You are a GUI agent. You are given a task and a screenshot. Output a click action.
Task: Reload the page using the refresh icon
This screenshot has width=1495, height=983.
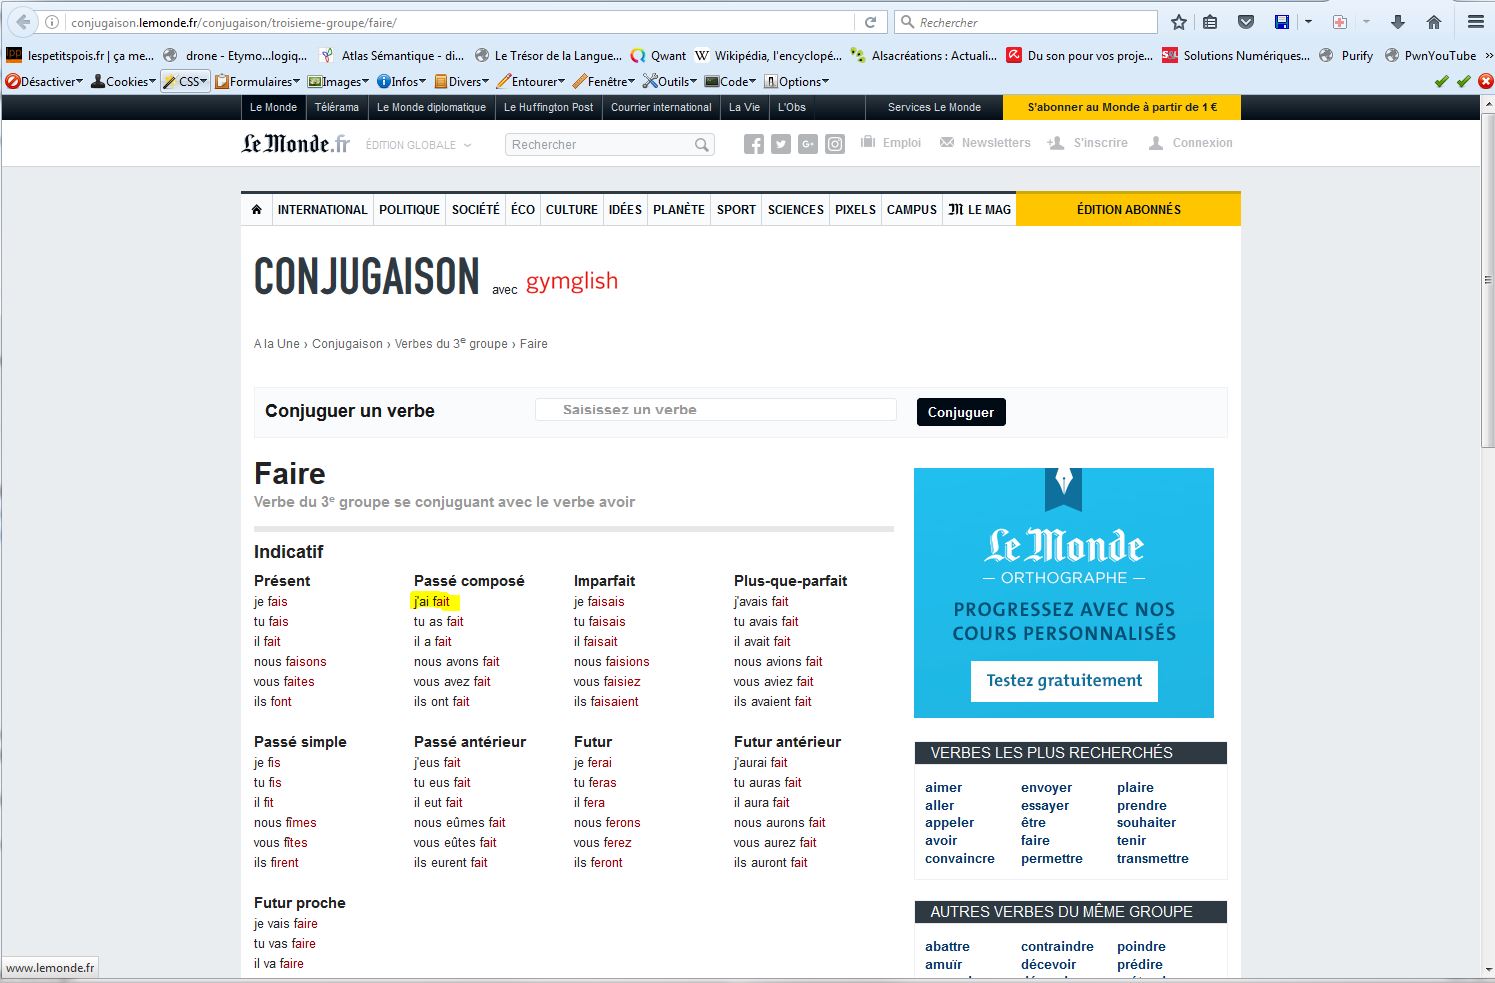pos(870,22)
